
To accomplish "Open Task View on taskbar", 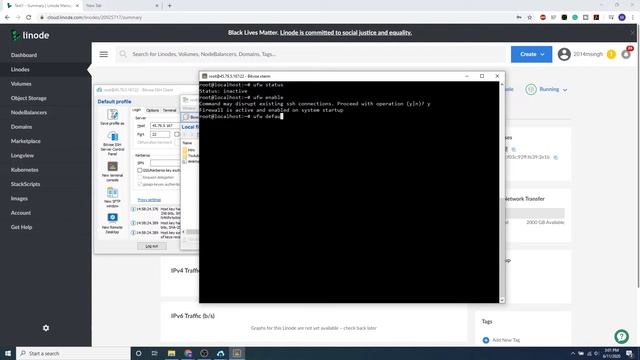I will point(155,353).
